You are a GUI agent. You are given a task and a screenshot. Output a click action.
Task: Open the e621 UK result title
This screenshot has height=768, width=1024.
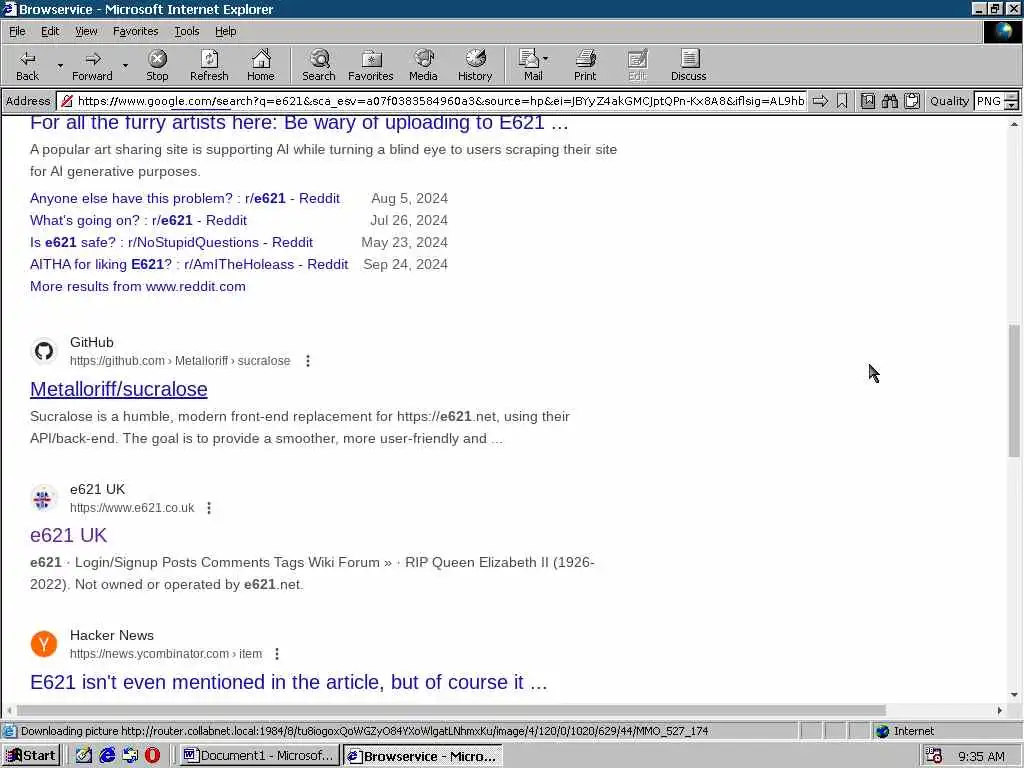pyautogui.click(x=69, y=536)
